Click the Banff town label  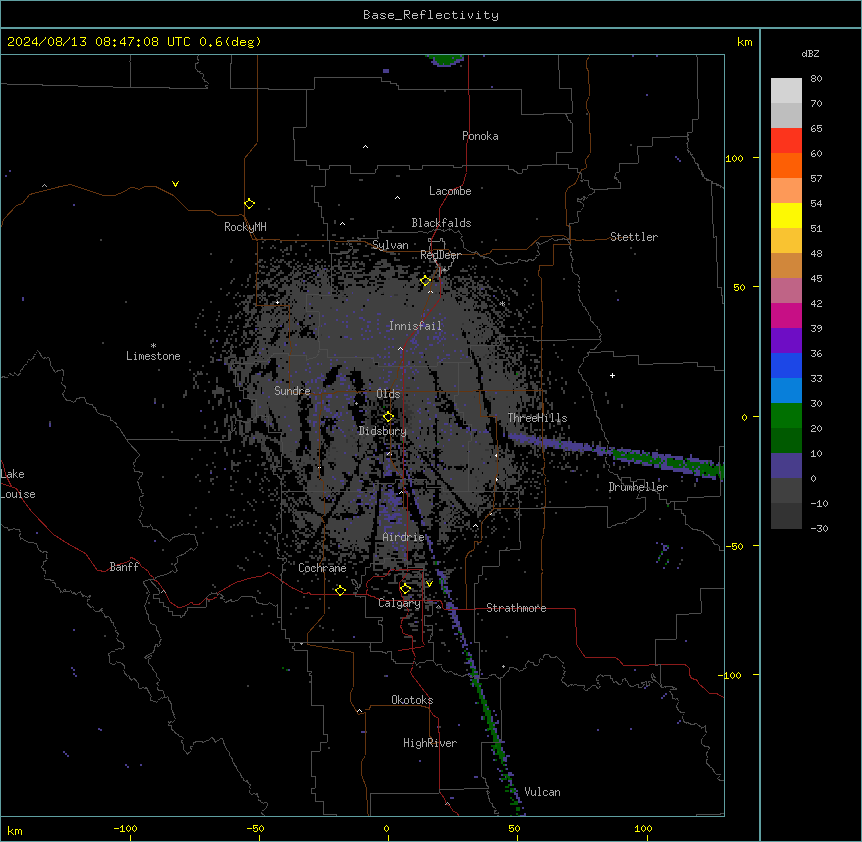click(x=124, y=567)
